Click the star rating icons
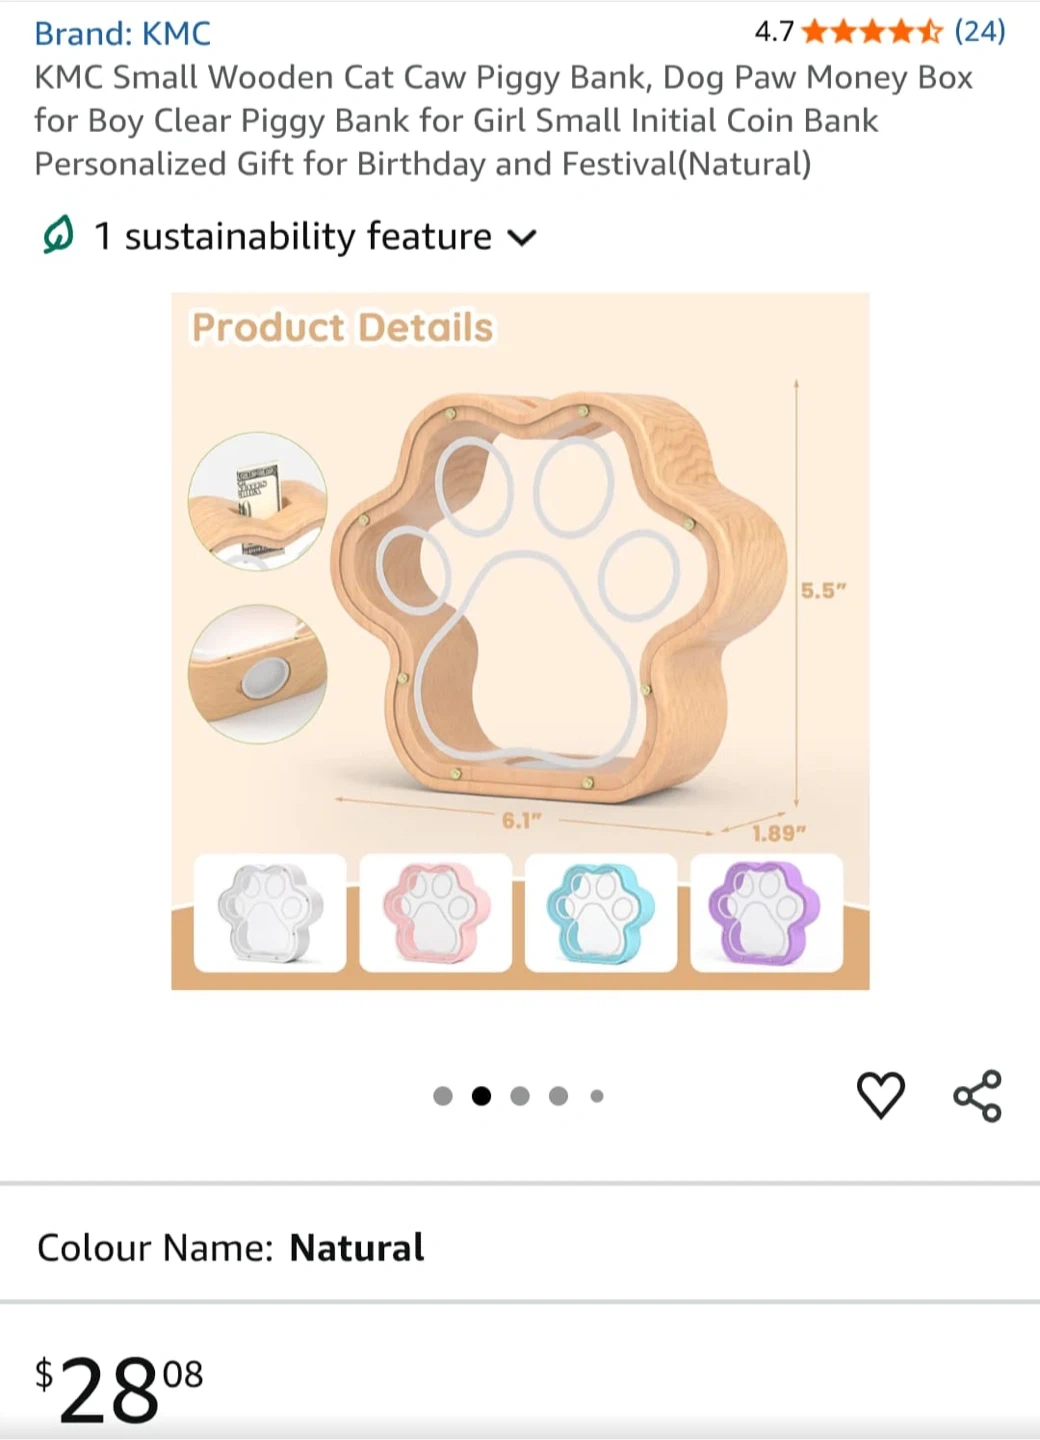This screenshot has height=1440, width=1040. coord(872,32)
